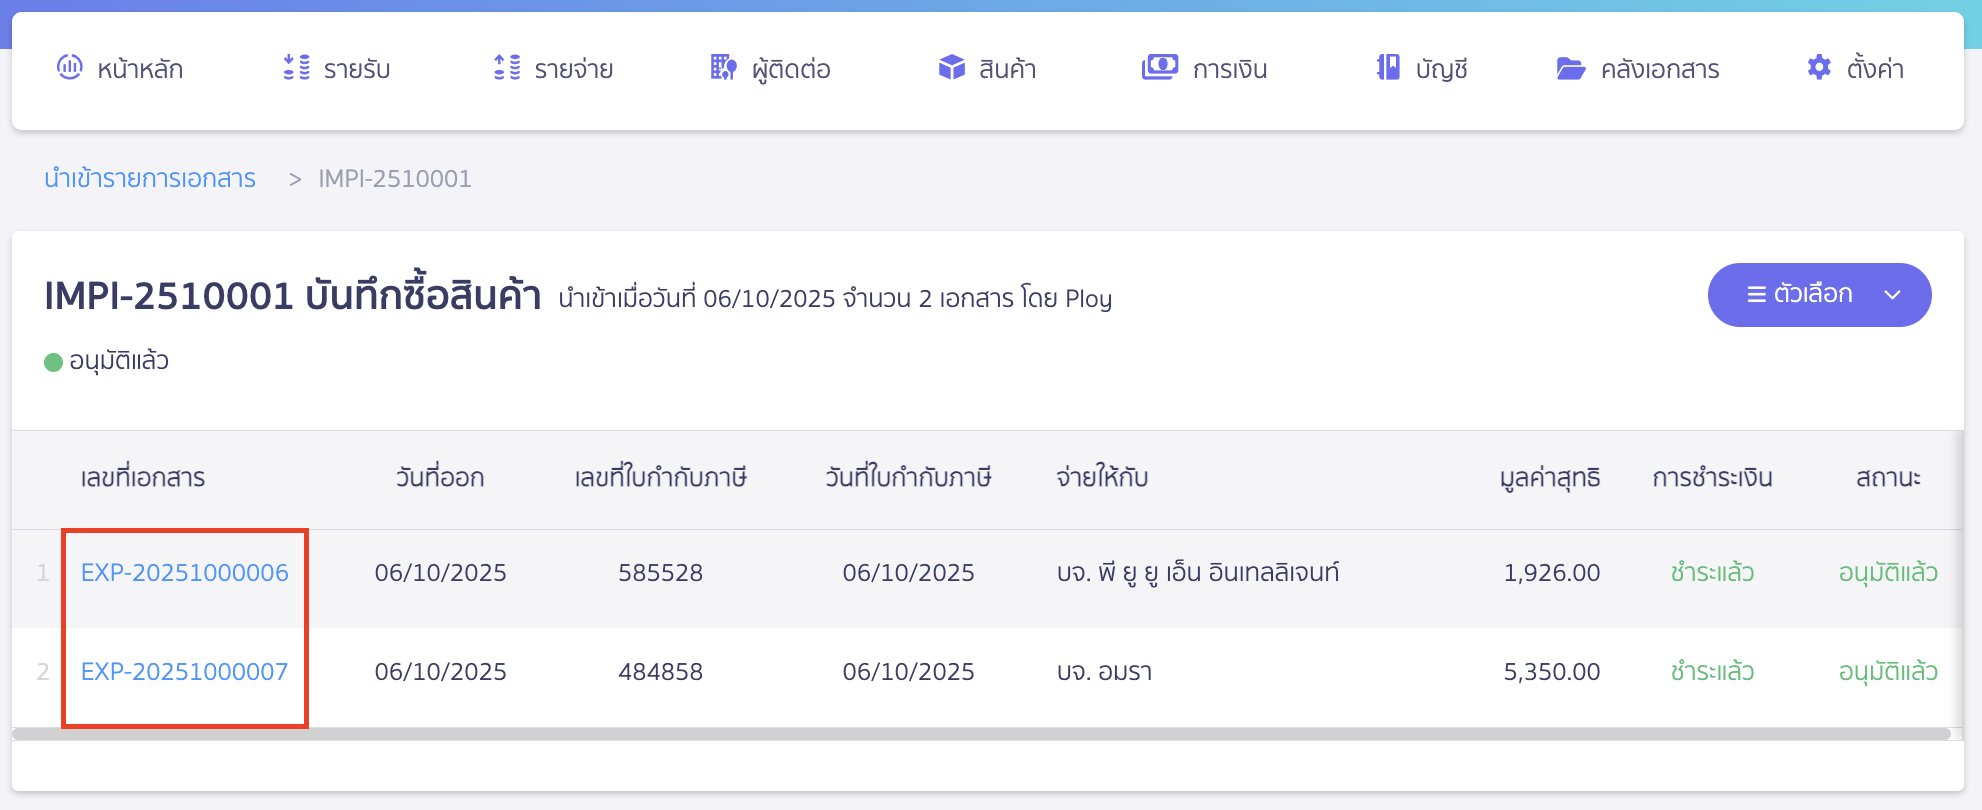Open document EXP-20251000007
The width and height of the screenshot is (1982, 810).
pyautogui.click(x=184, y=672)
